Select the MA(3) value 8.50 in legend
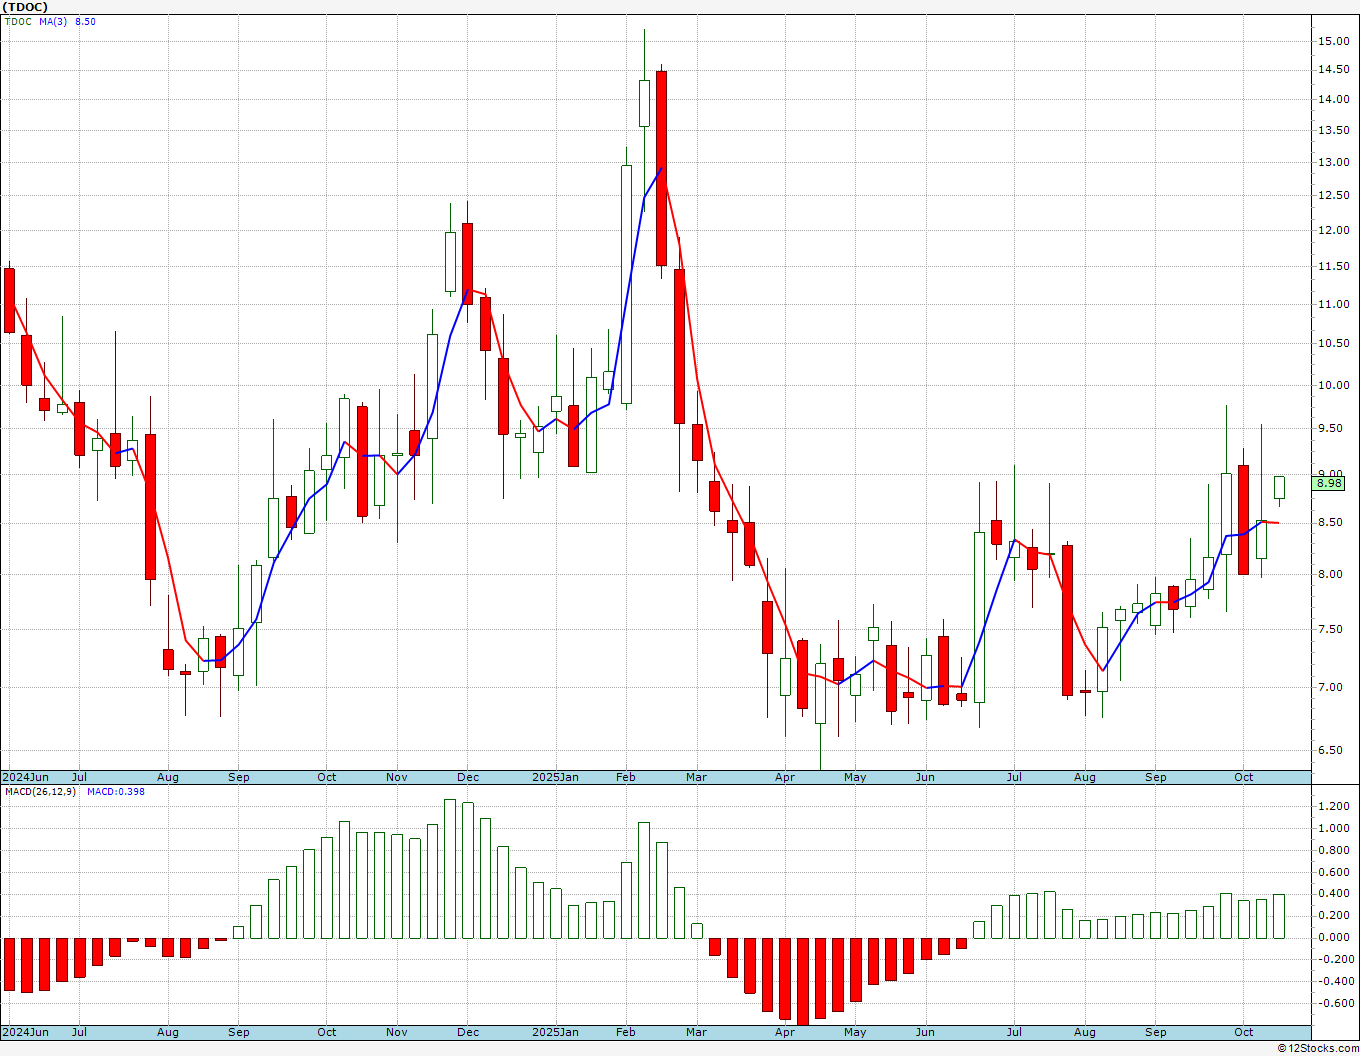The height and width of the screenshot is (1056, 1360). 85,22
